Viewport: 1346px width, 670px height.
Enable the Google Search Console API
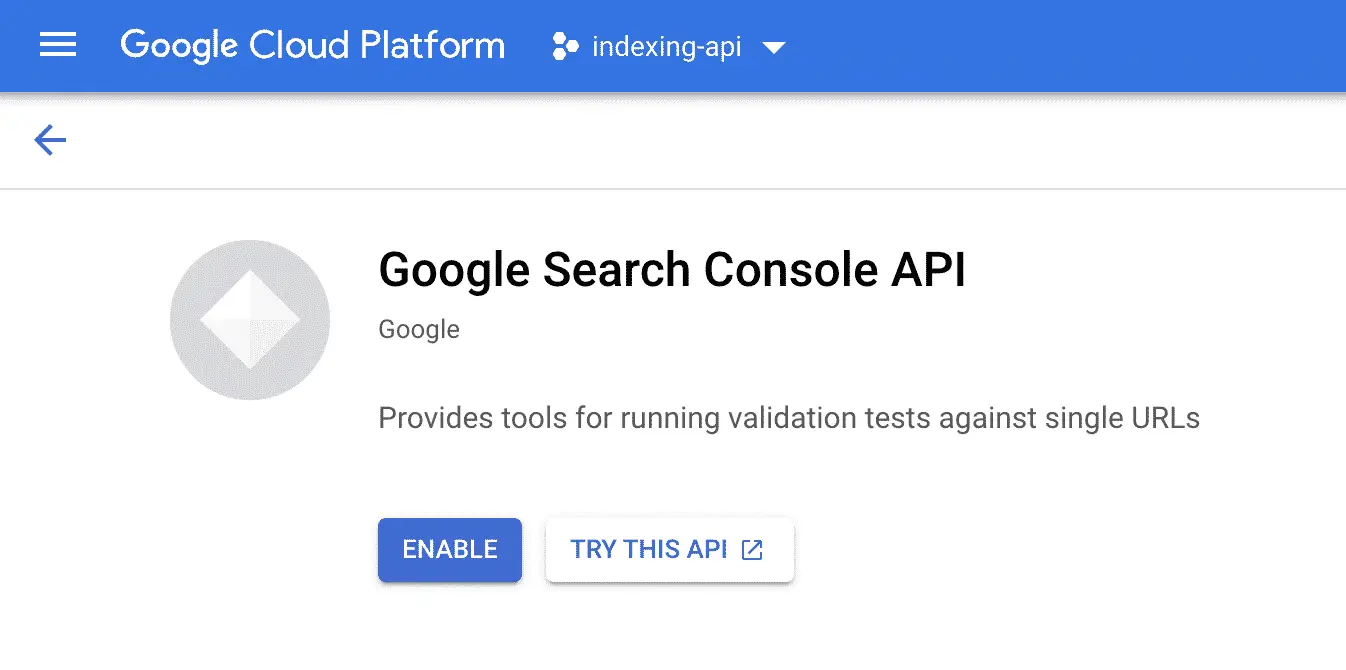tap(450, 549)
